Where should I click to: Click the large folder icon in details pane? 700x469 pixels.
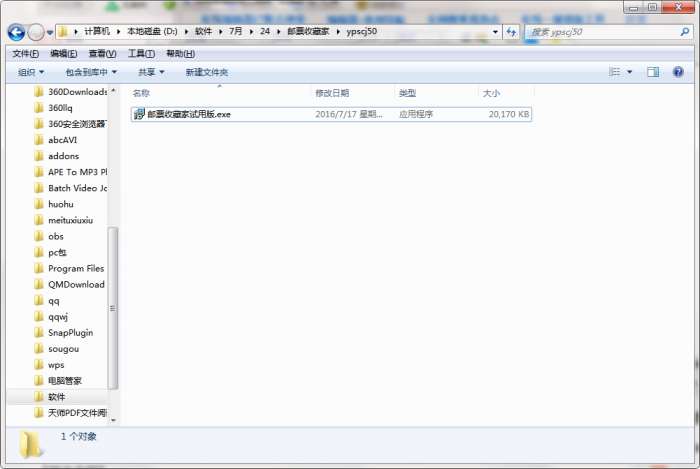pos(30,444)
